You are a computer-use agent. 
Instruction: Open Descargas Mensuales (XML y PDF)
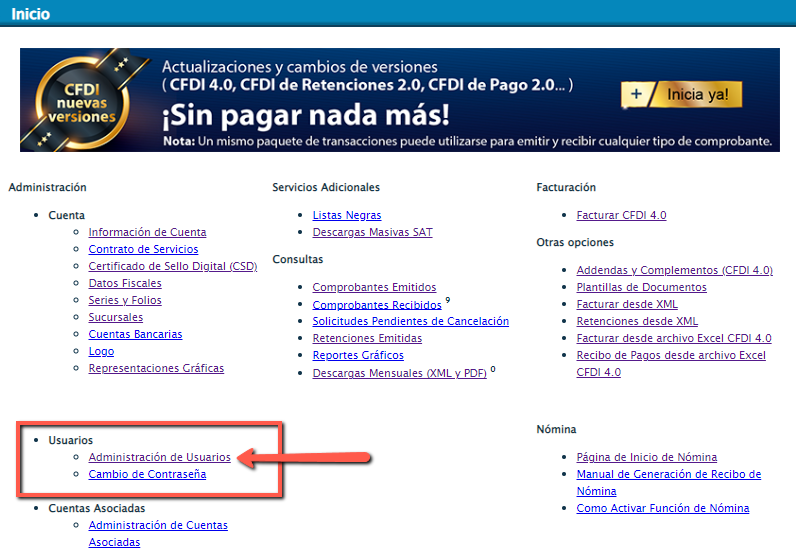tap(400, 373)
